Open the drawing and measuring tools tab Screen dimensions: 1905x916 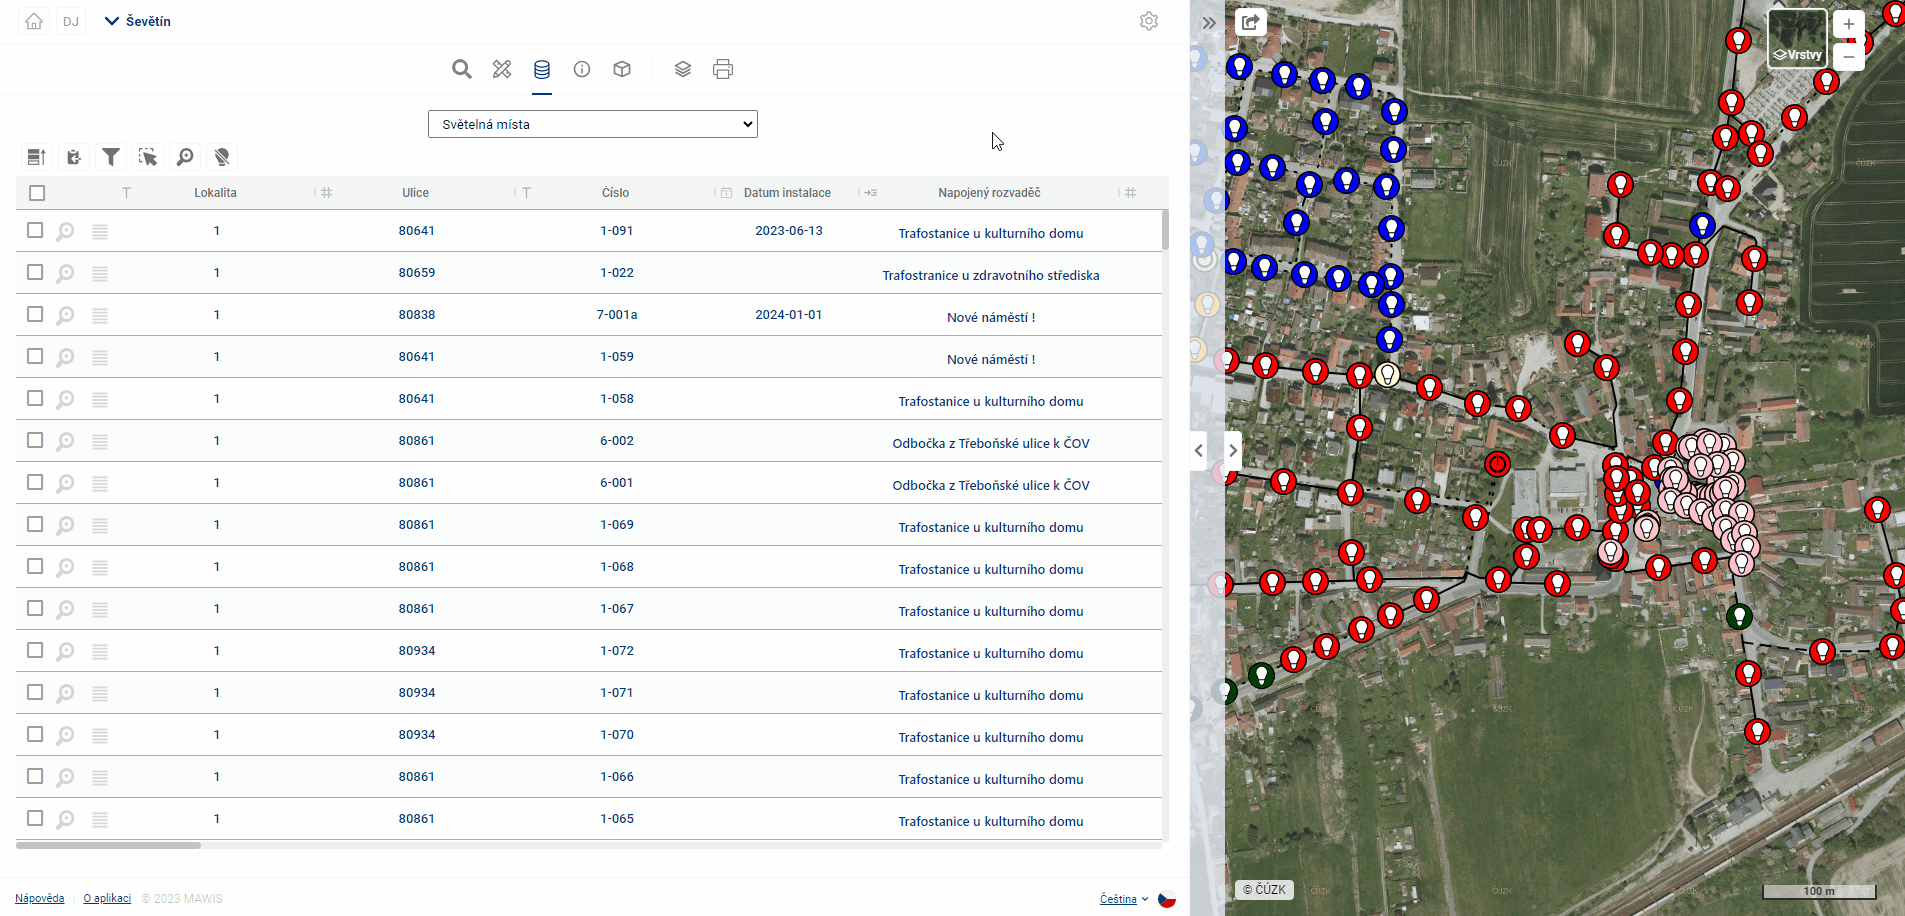tap(502, 69)
